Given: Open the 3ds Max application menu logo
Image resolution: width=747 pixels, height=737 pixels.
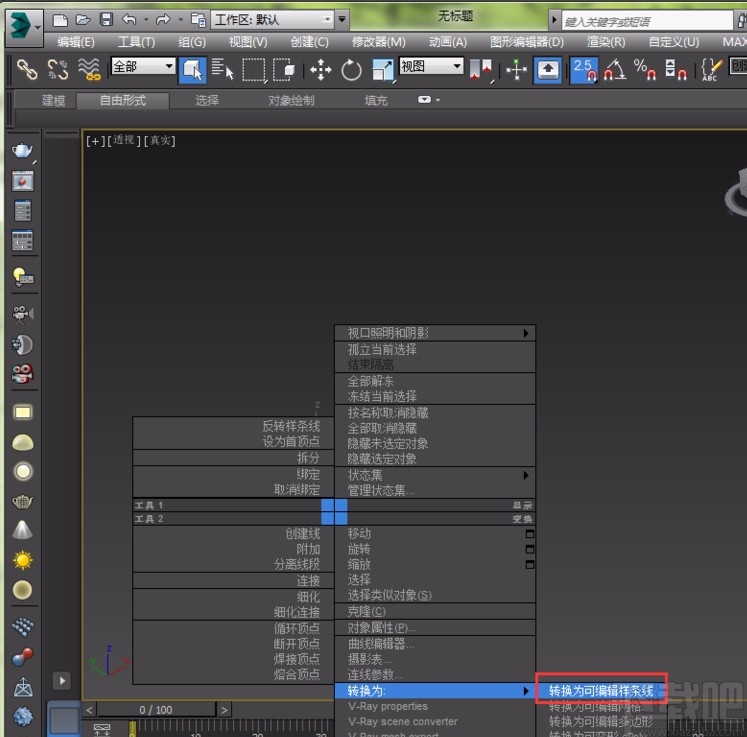Looking at the screenshot, I should (x=23, y=26).
